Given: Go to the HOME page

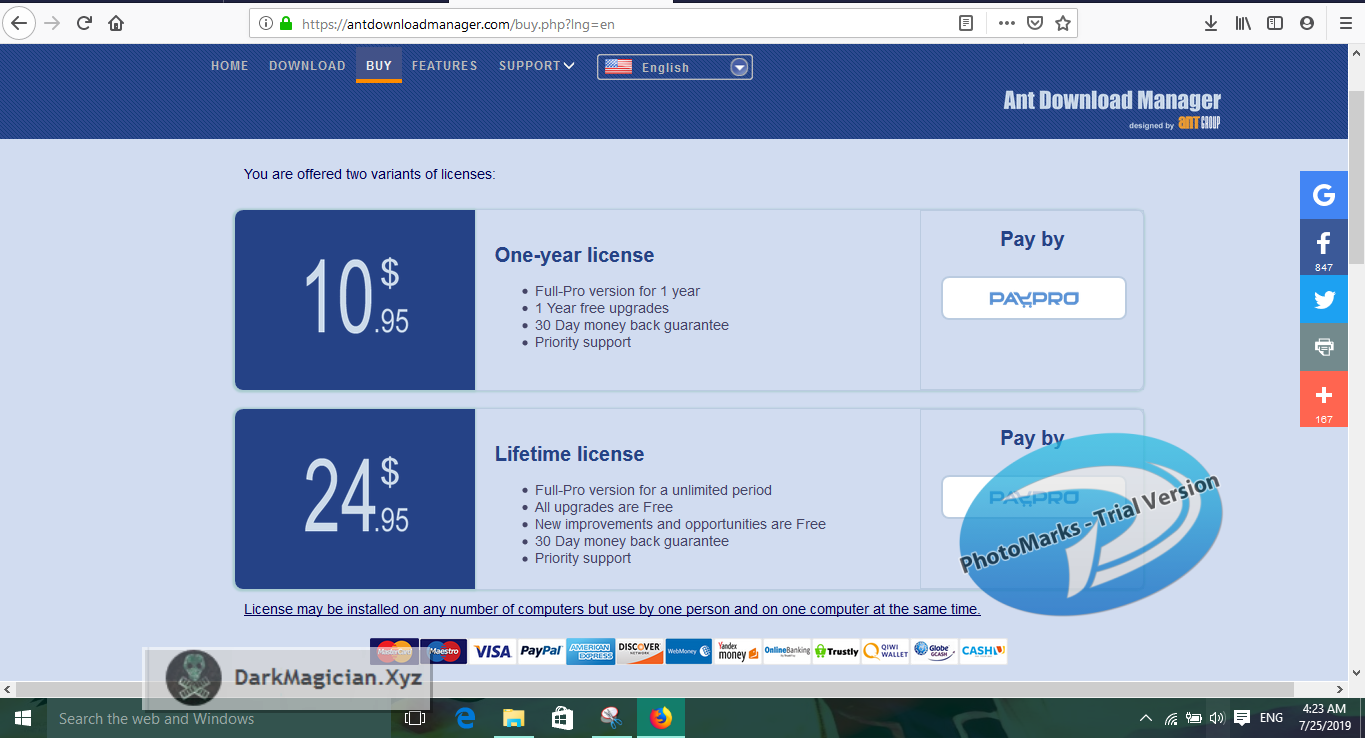Looking at the screenshot, I should click(229, 66).
